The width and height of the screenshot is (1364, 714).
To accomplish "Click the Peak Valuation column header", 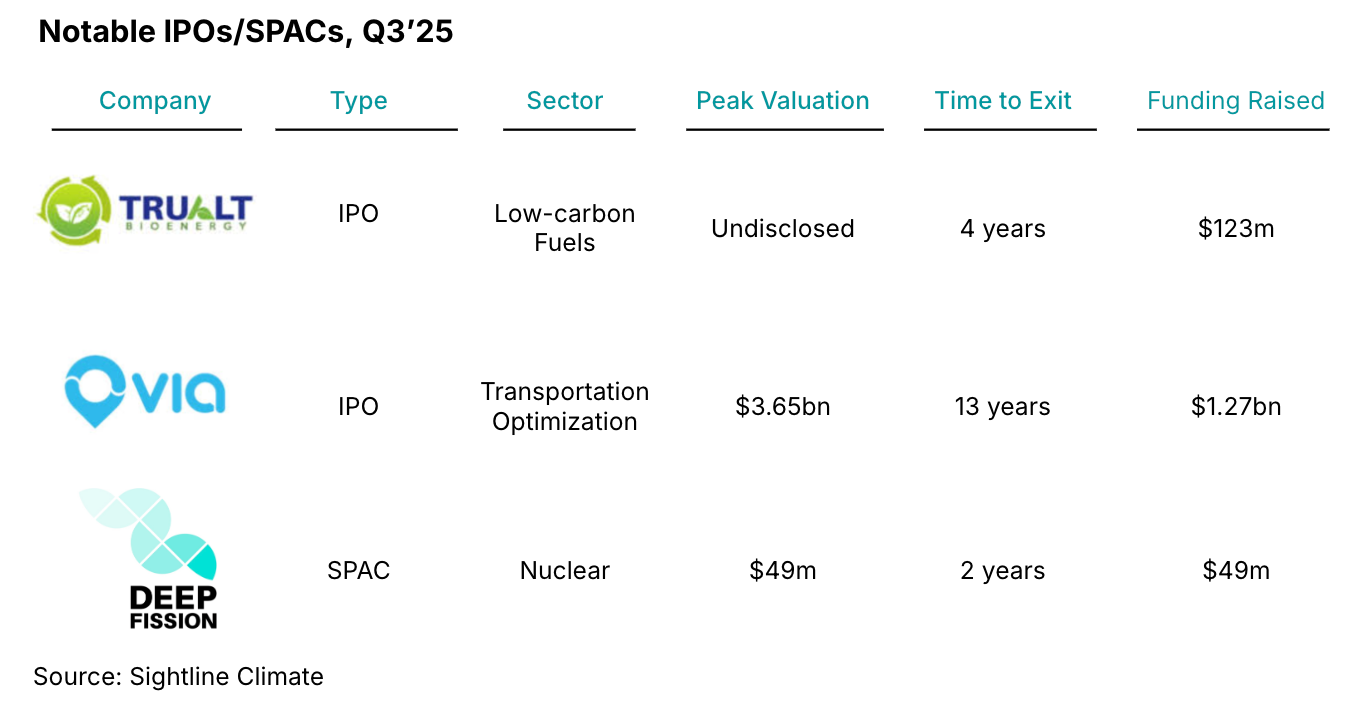I will [783, 101].
